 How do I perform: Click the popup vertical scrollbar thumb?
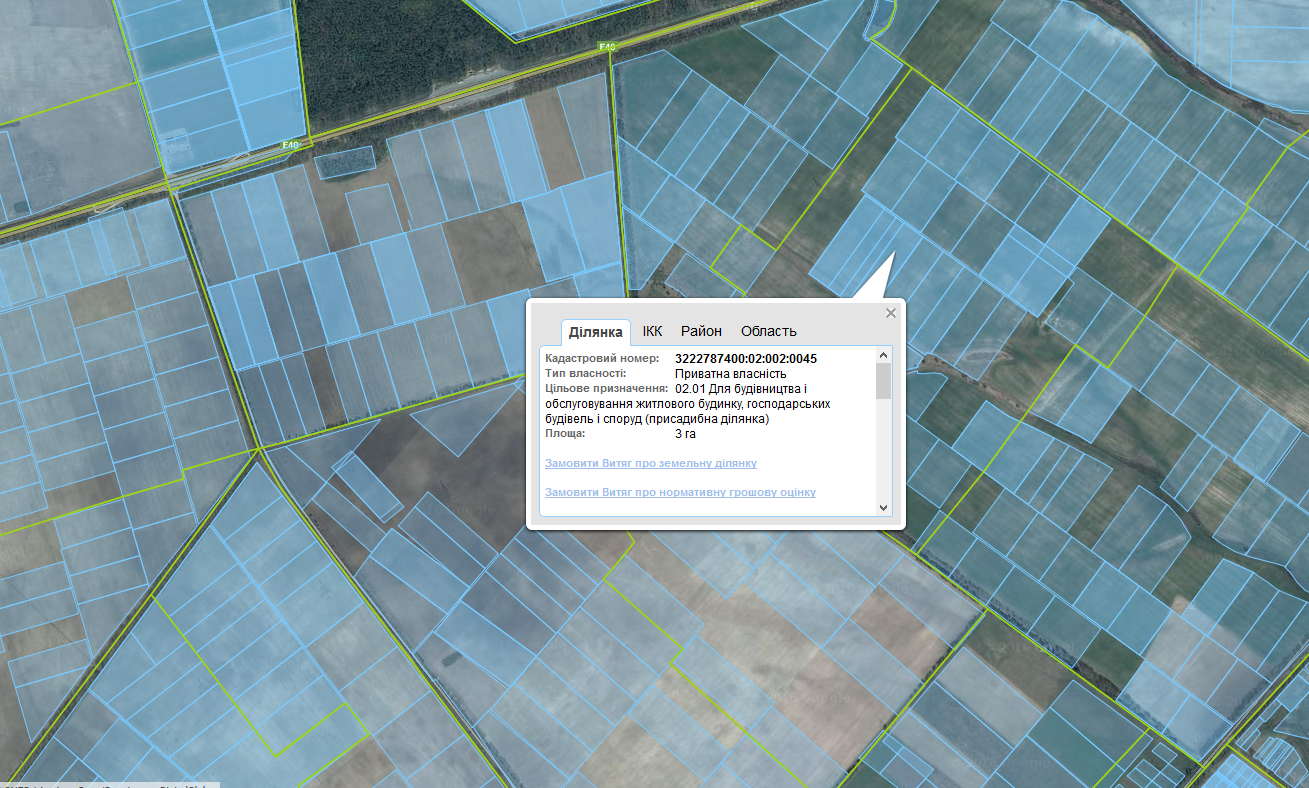(883, 381)
